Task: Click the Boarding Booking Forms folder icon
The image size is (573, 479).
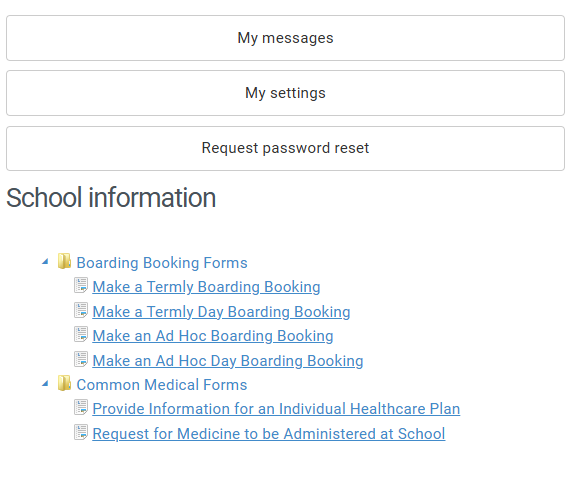Action: [x=64, y=261]
